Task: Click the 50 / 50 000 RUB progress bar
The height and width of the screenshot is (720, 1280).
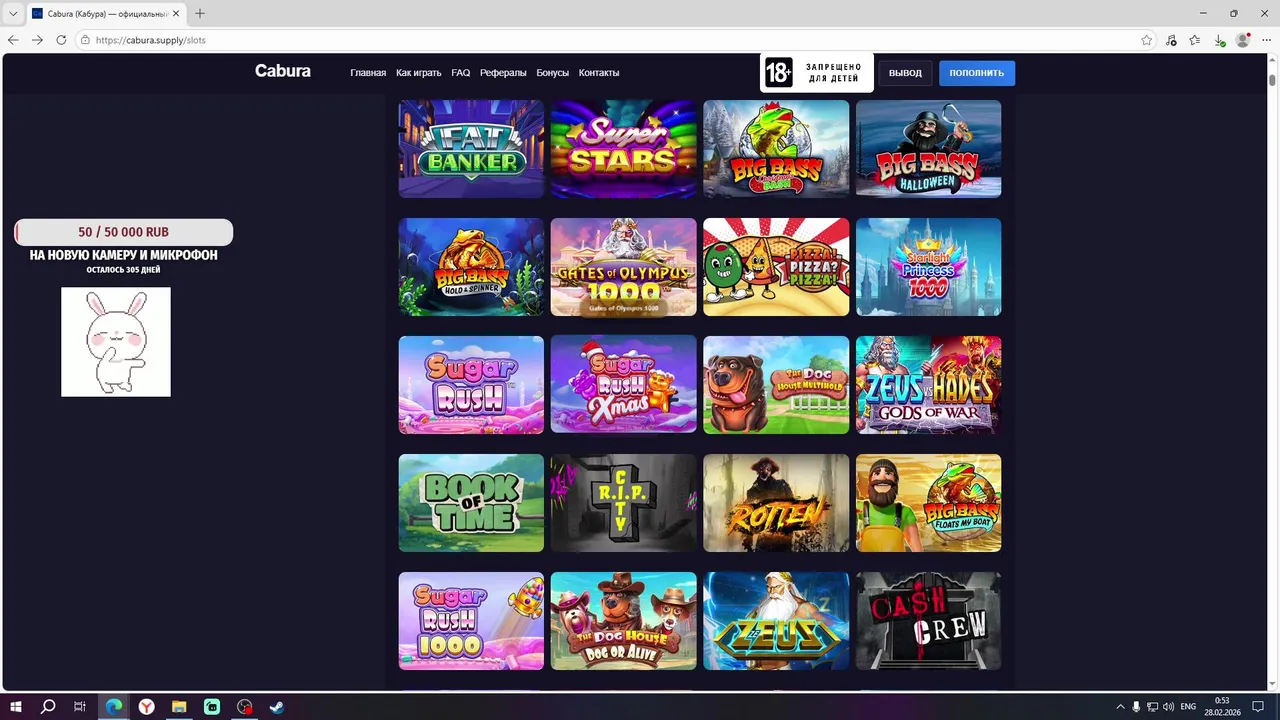Action: (x=124, y=232)
